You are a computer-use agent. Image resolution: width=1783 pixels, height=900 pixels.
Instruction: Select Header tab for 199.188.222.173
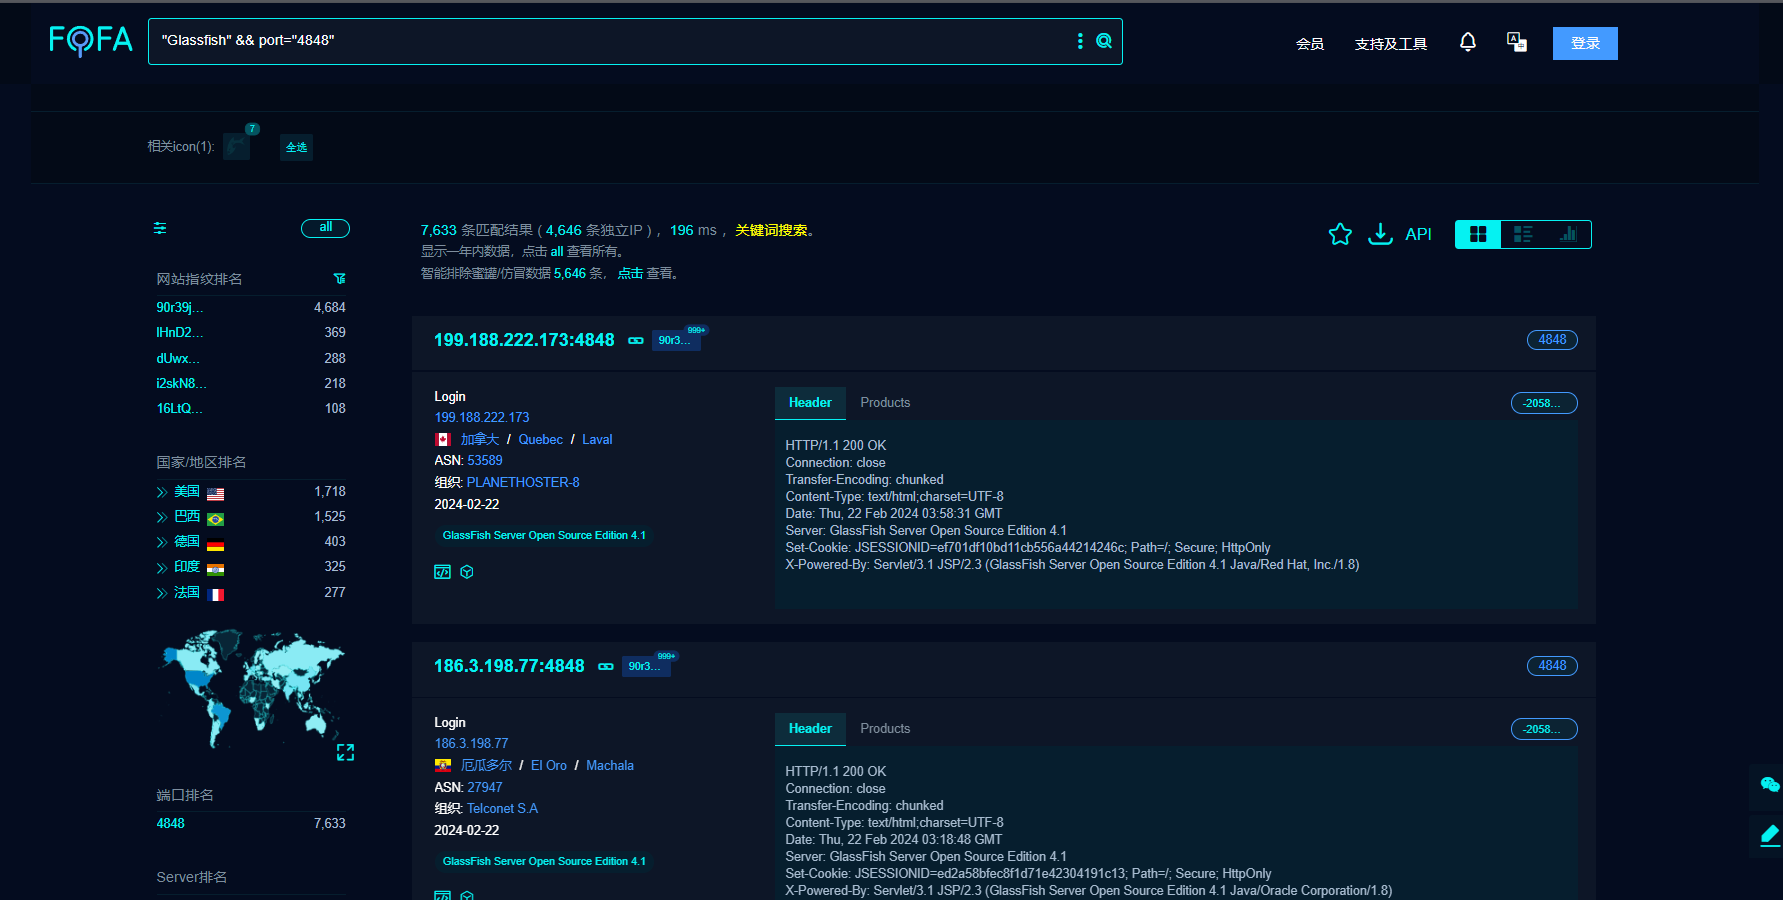pos(810,403)
